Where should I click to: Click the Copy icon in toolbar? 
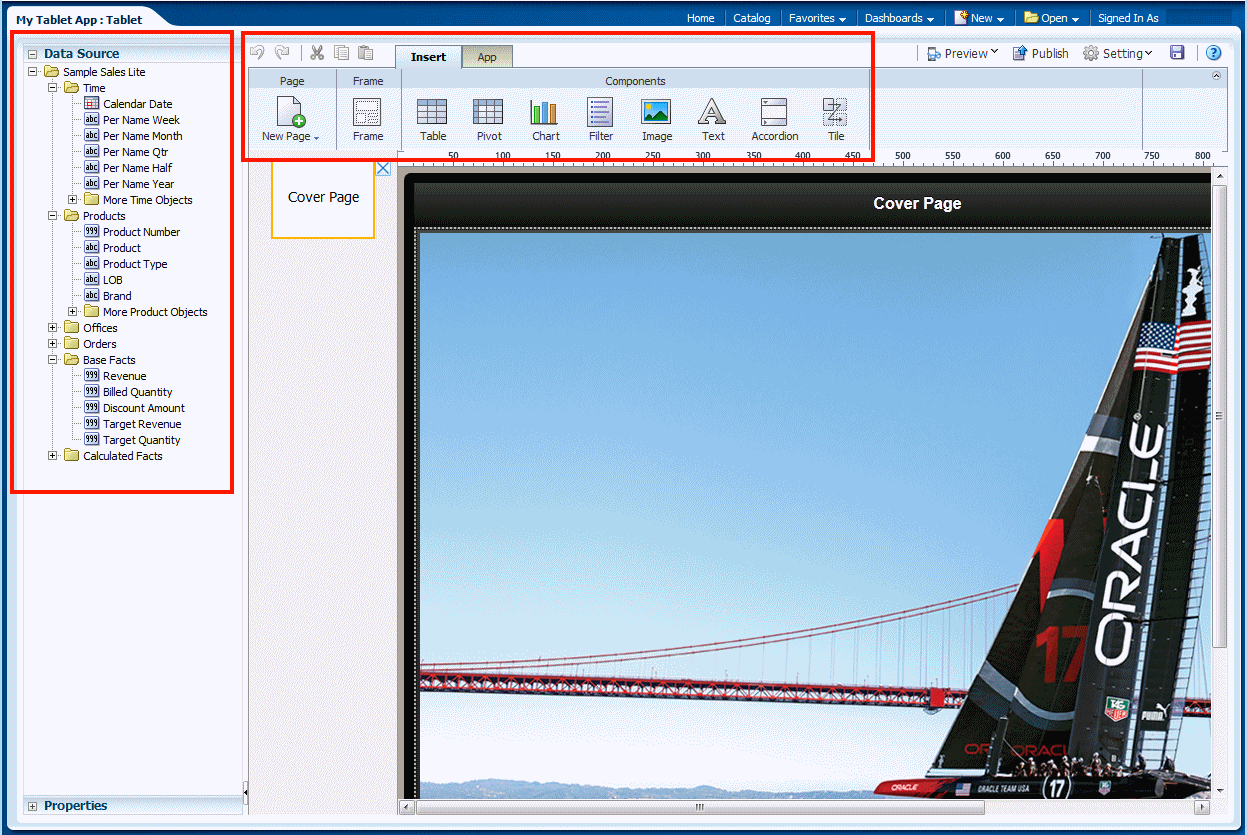point(342,53)
